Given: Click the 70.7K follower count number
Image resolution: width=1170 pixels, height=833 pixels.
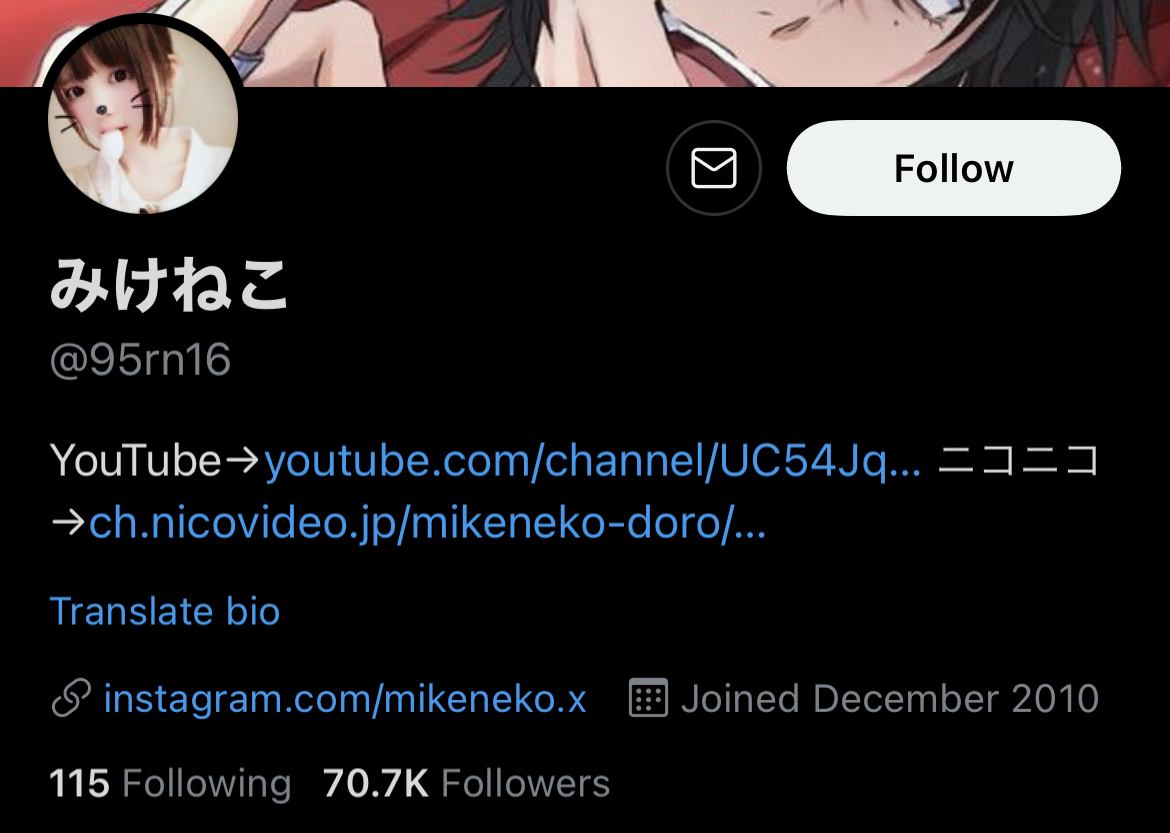Looking at the screenshot, I should click(375, 784).
